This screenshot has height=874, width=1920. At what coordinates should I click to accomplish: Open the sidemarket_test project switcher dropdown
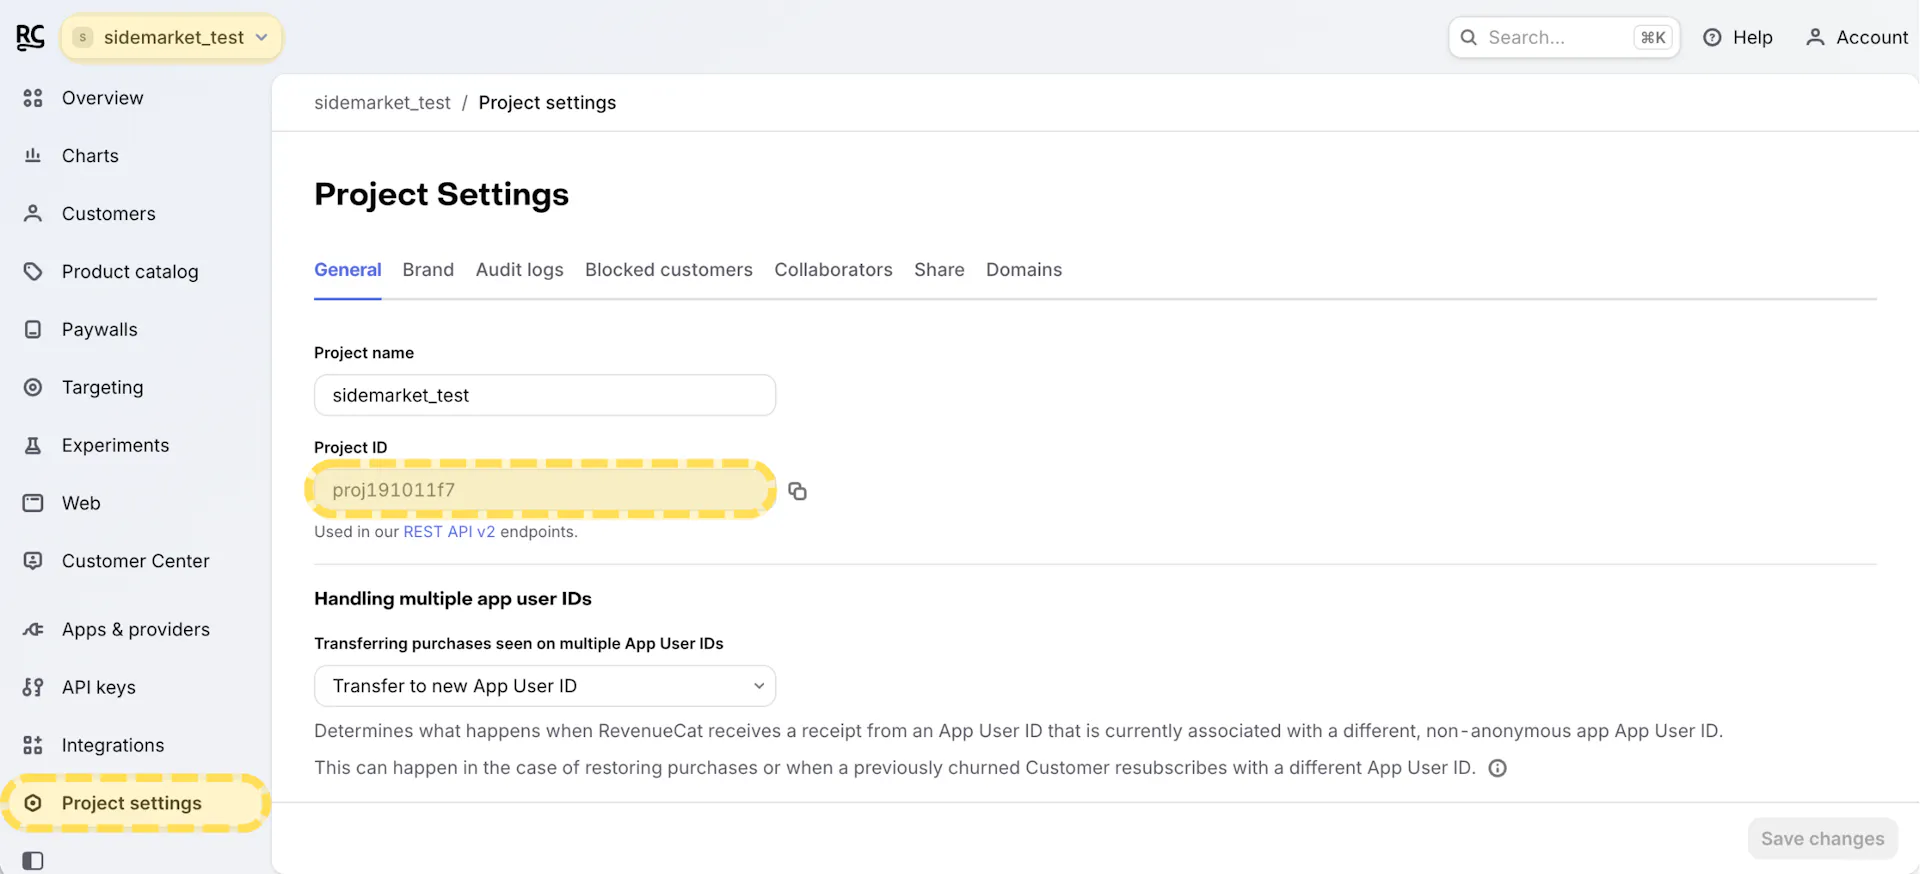tap(172, 38)
